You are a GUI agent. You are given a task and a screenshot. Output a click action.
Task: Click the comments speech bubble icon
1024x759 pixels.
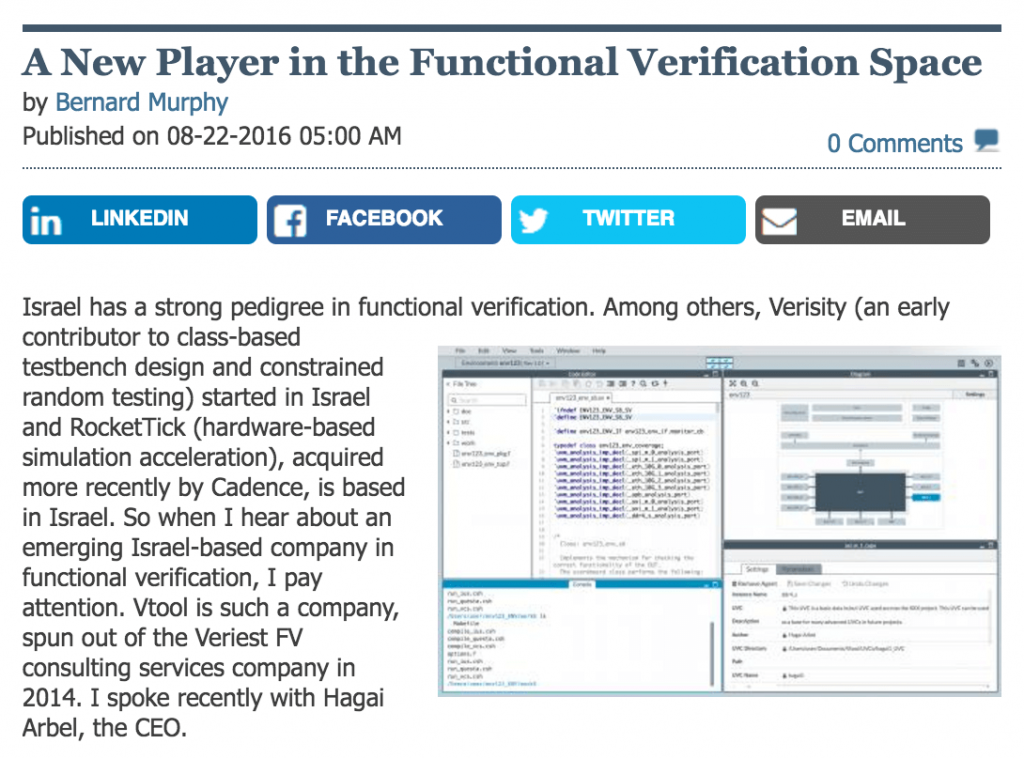point(986,141)
